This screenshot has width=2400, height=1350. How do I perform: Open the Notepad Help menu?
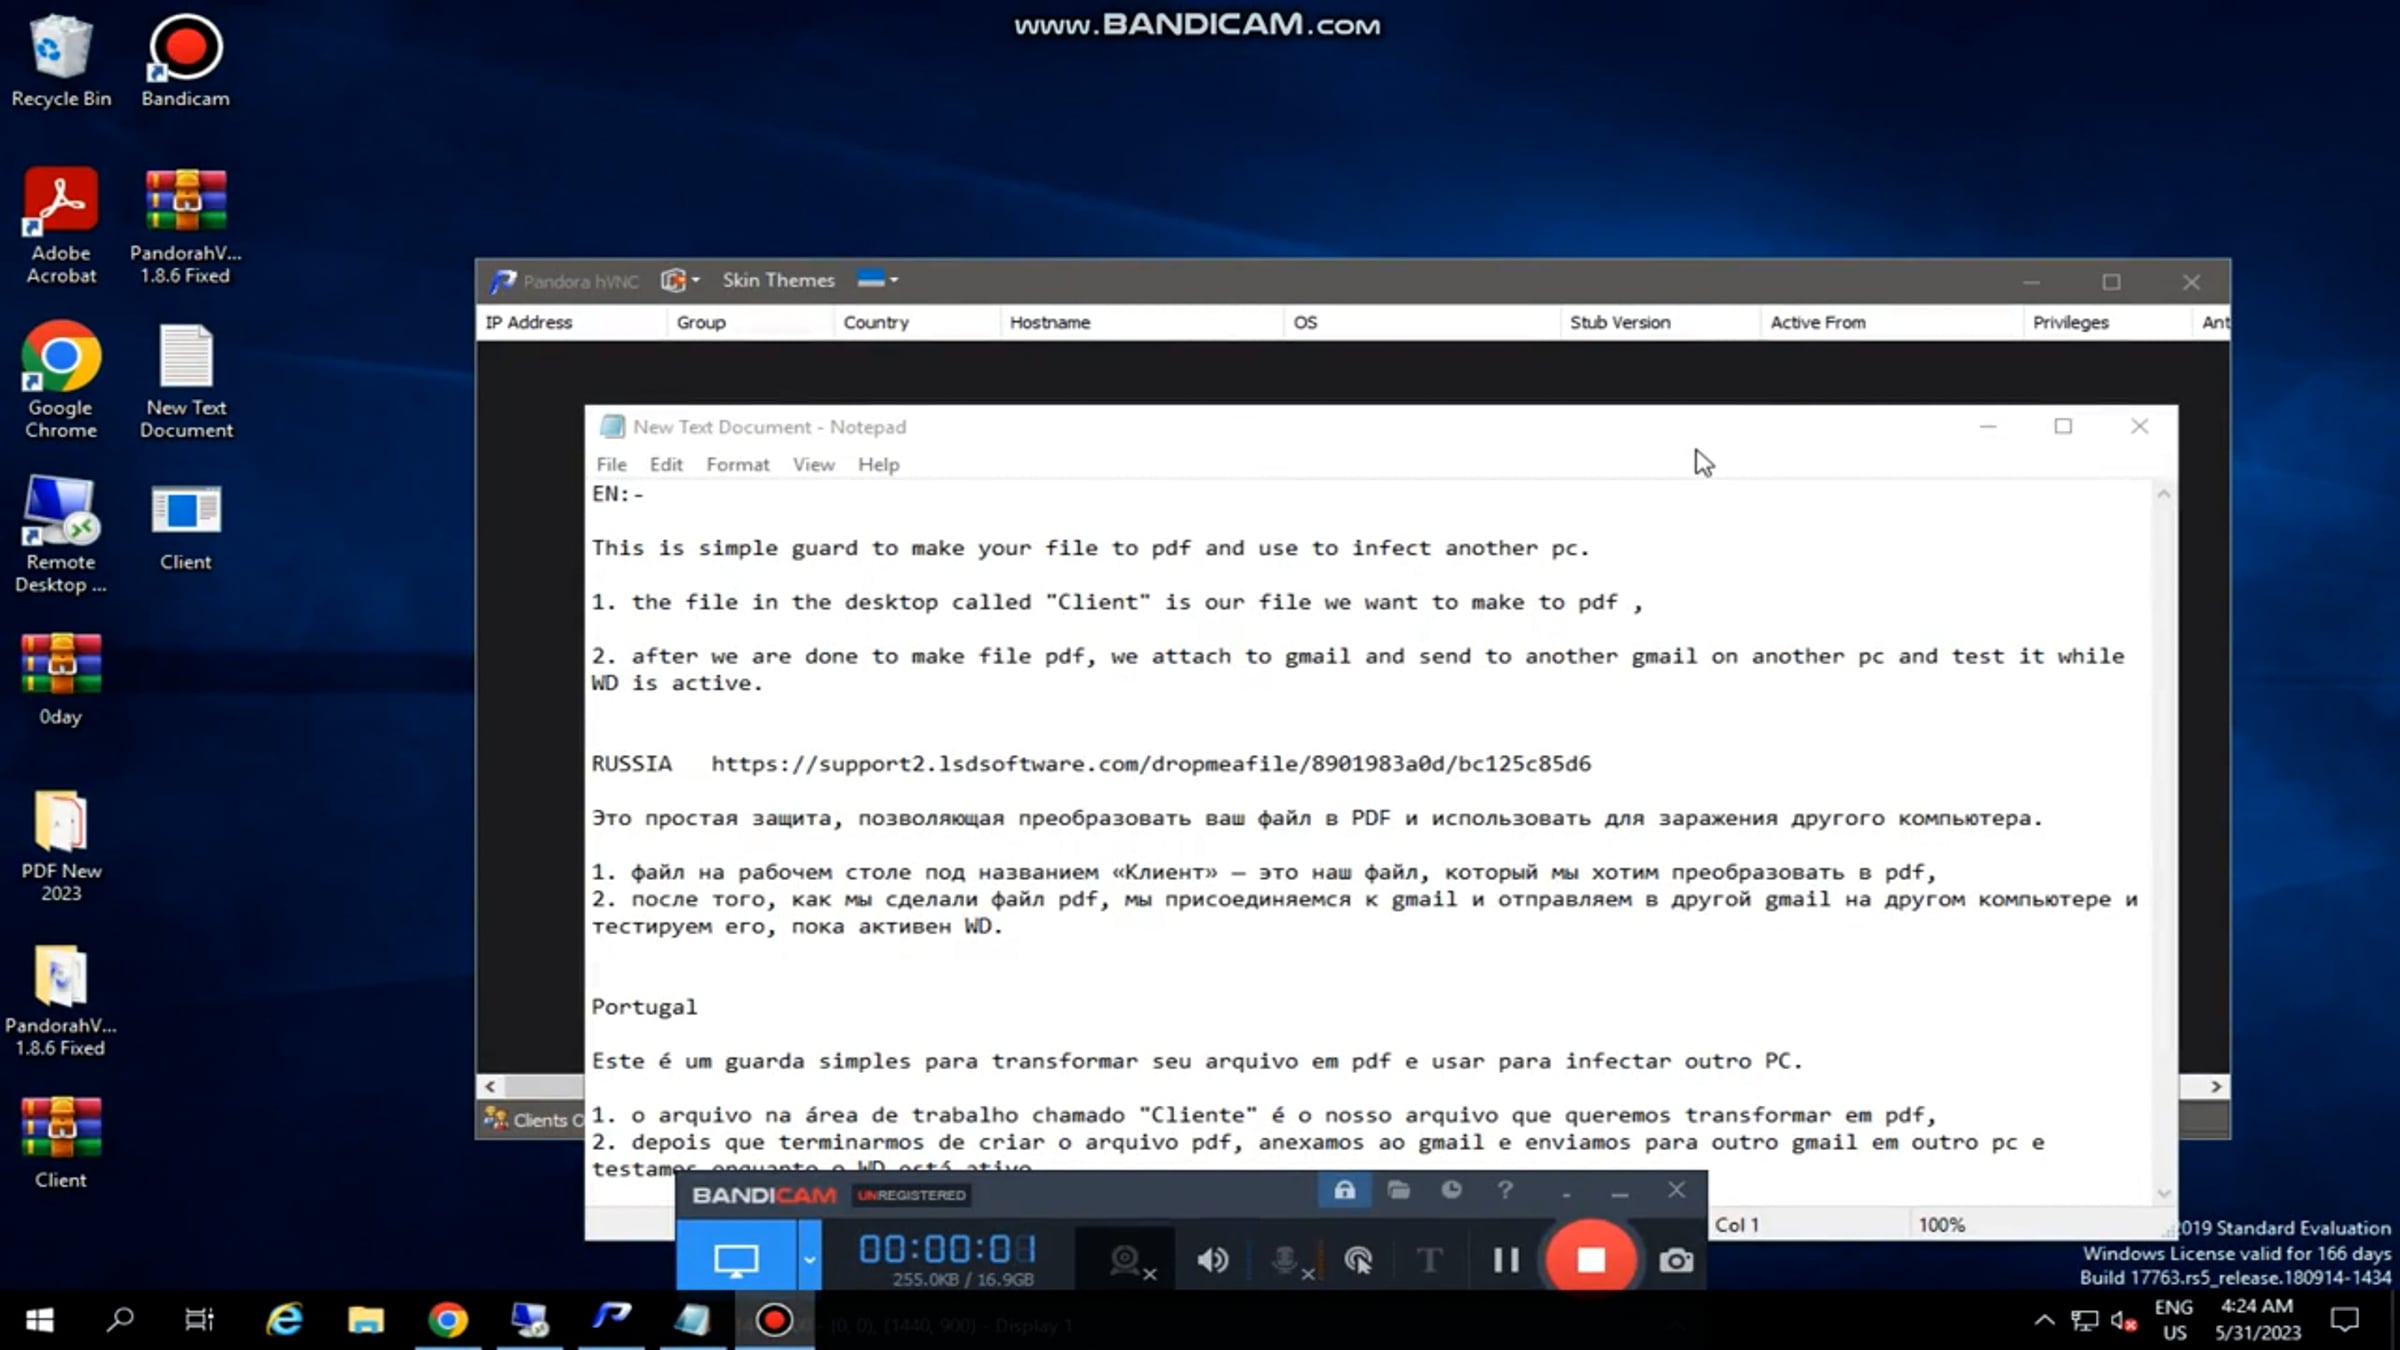click(x=878, y=464)
